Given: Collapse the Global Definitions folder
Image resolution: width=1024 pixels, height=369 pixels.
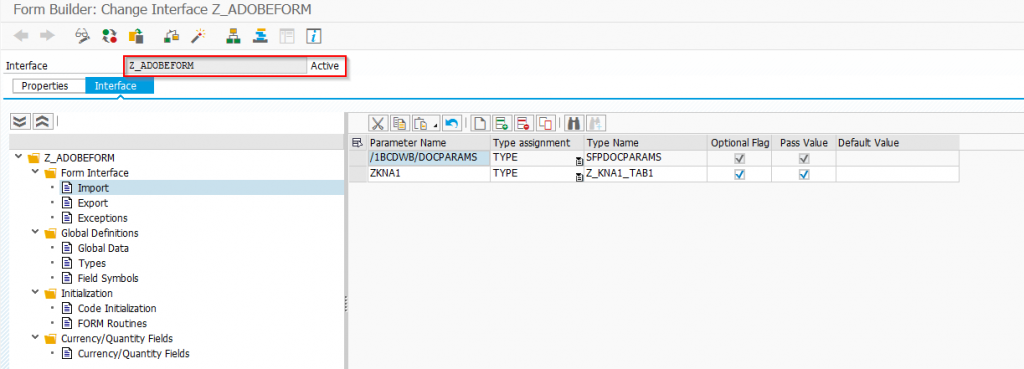Looking at the screenshot, I should click(x=34, y=233).
